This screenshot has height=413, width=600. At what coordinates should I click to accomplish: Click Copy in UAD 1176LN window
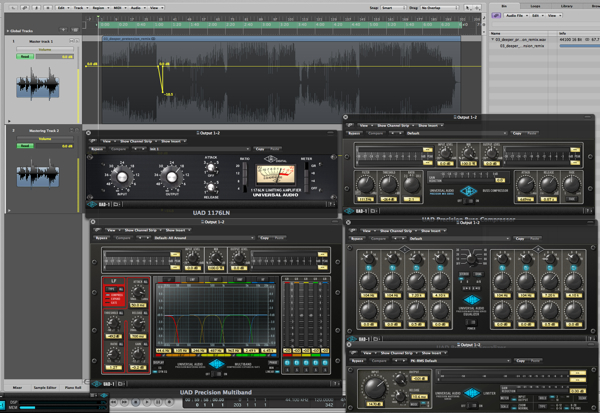[x=260, y=149]
